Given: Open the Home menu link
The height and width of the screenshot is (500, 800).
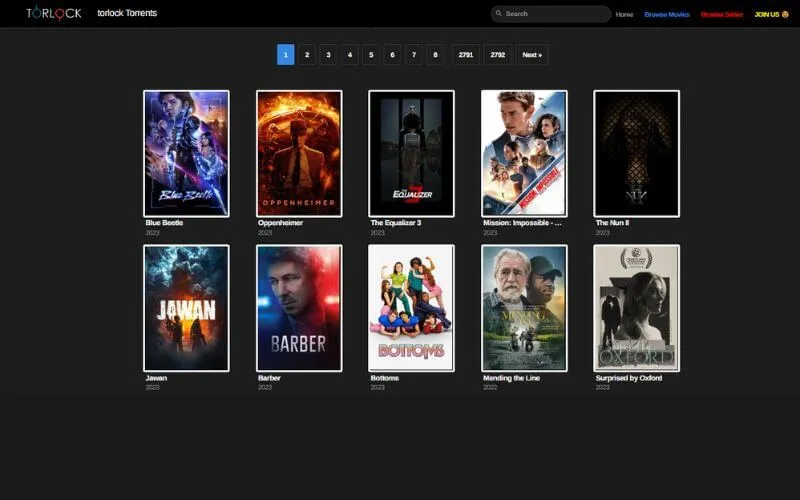Looking at the screenshot, I should (624, 14).
